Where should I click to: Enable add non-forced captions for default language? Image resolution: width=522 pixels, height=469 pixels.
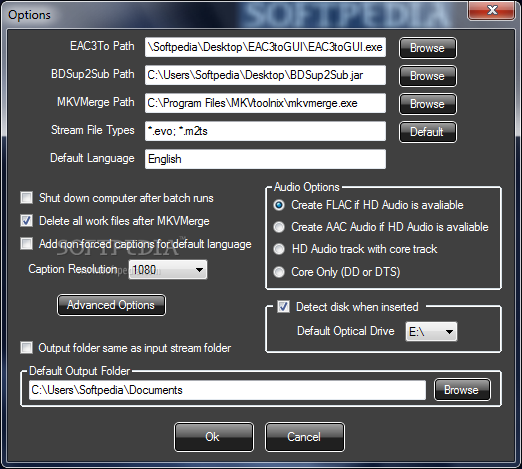coord(27,243)
